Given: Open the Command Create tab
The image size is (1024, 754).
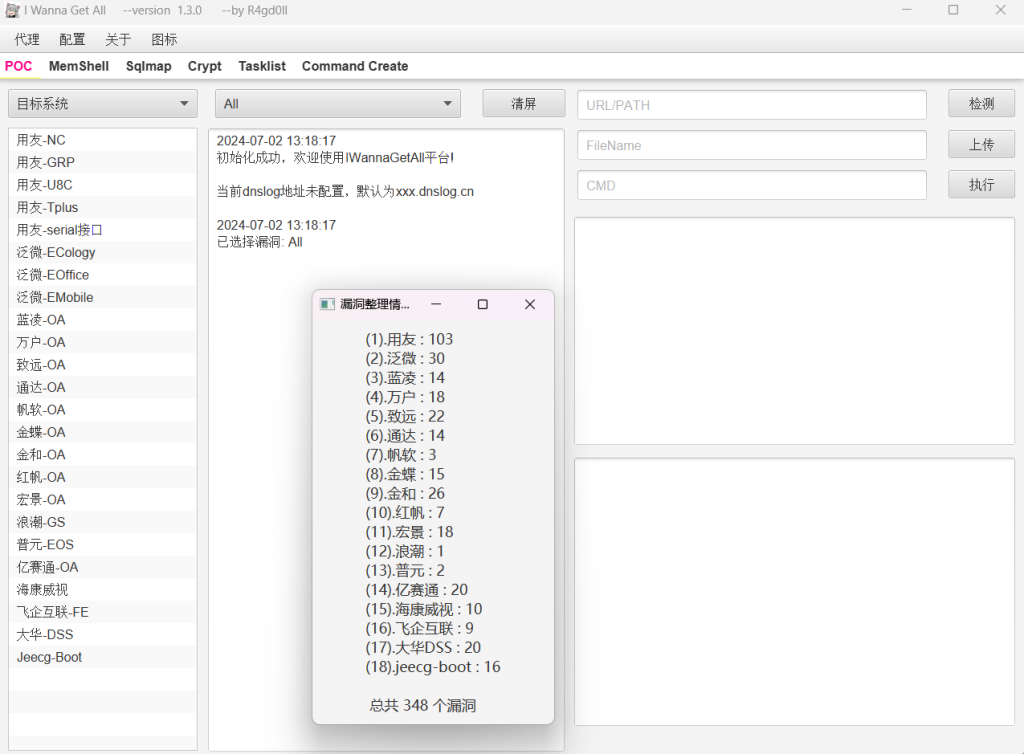Looking at the screenshot, I should [355, 66].
